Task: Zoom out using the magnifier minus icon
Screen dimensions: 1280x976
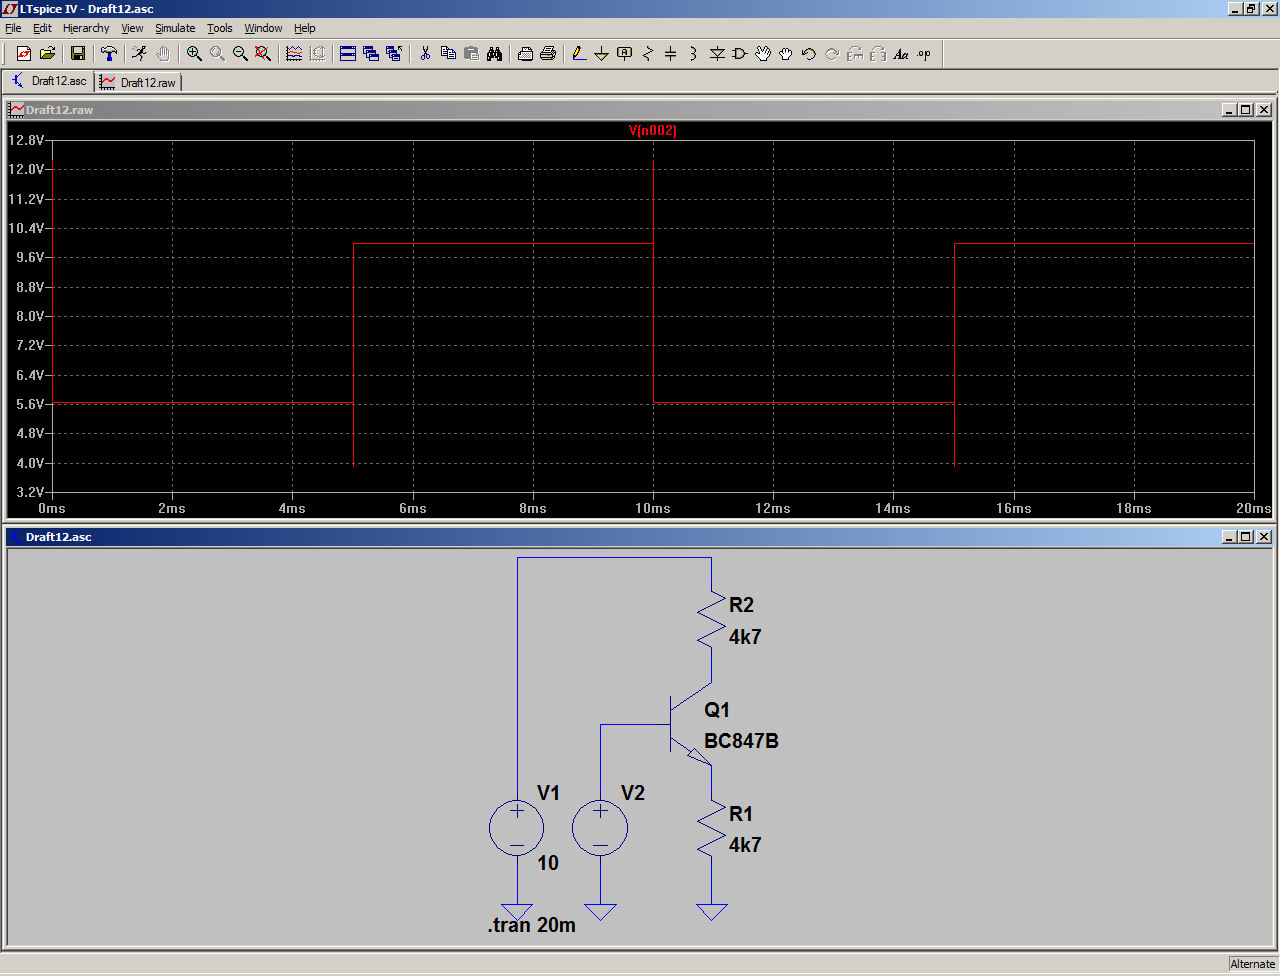Action: coord(240,54)
